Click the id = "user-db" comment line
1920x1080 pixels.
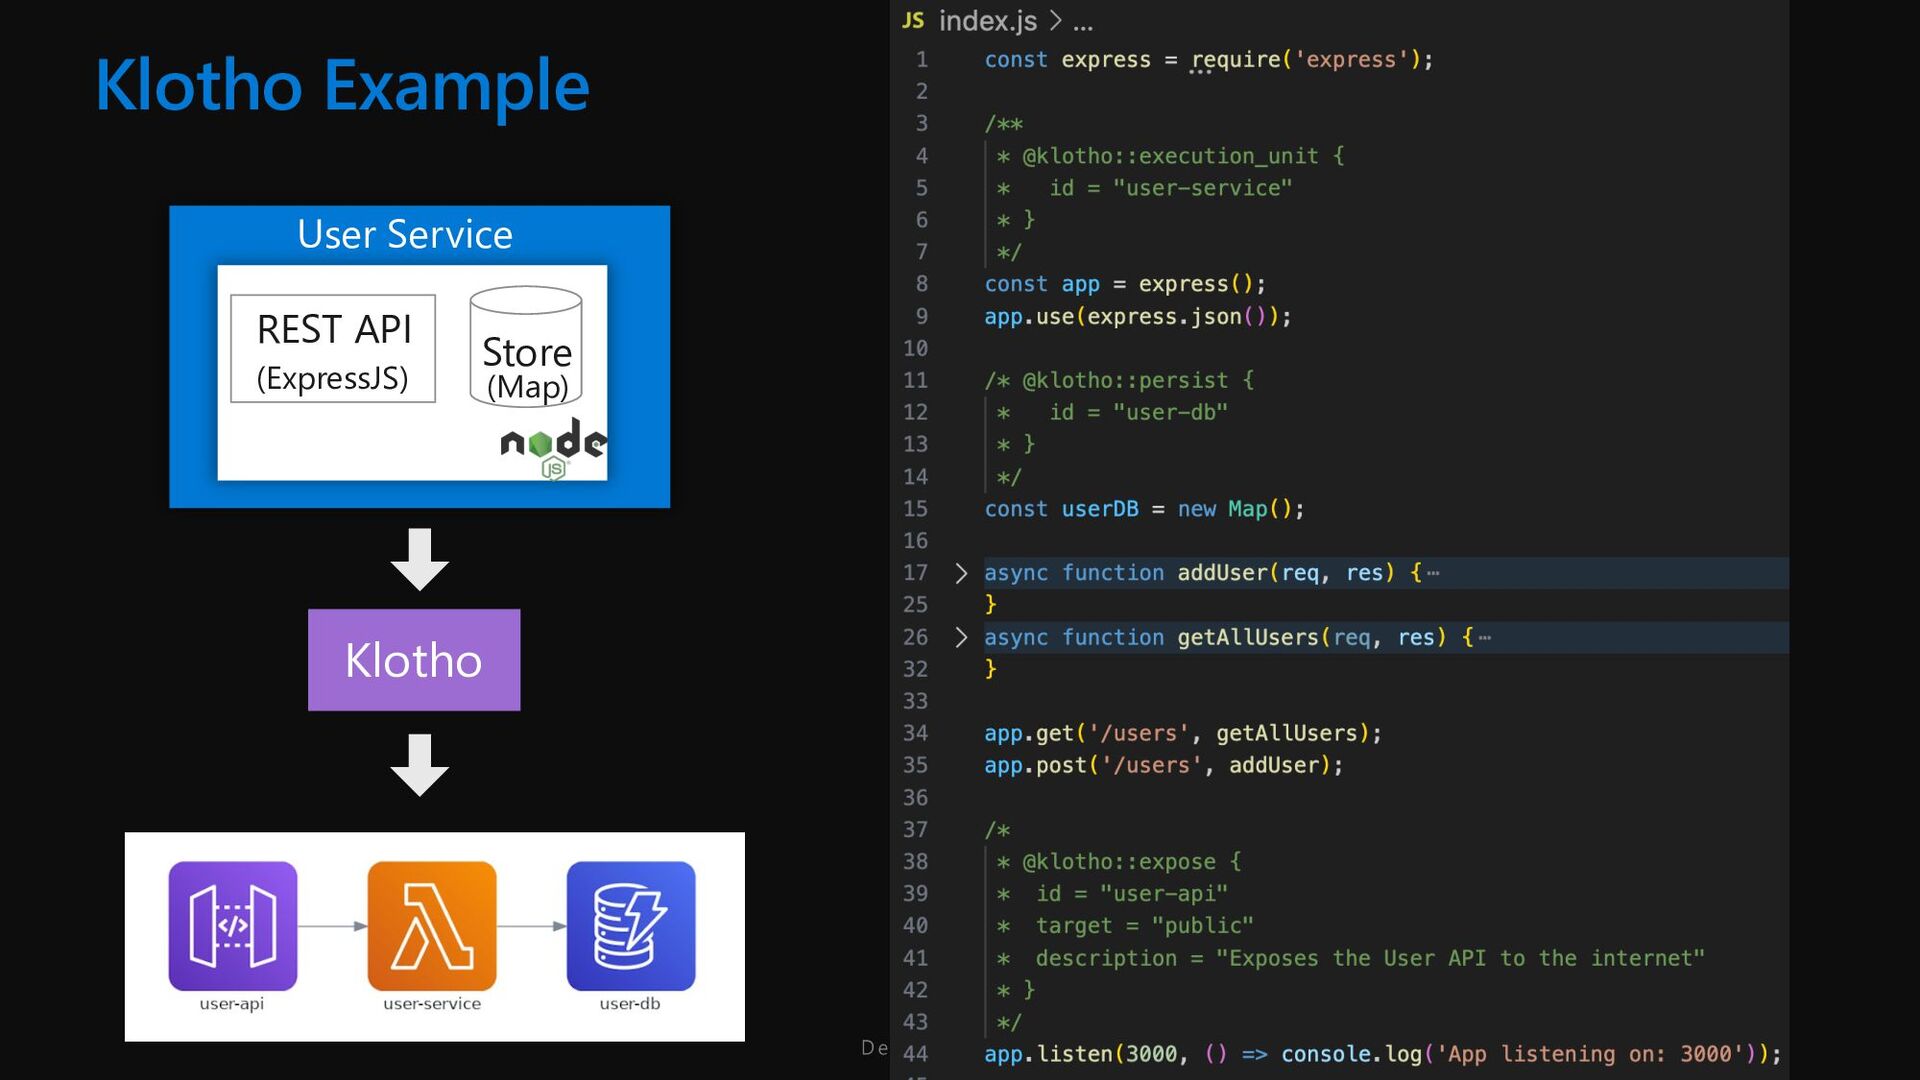point(1112,412)
